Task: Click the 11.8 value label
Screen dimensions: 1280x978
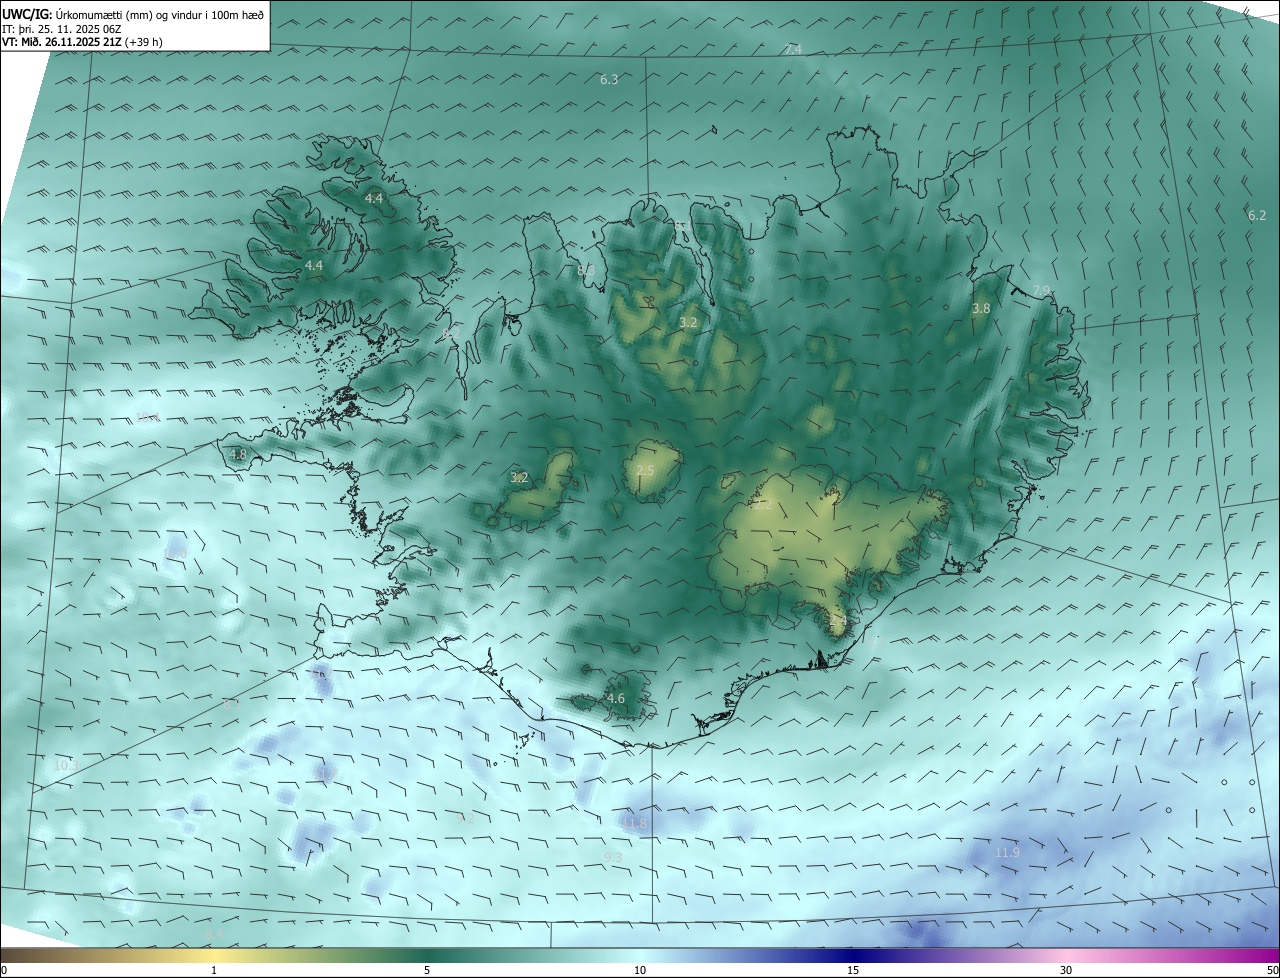Action: pyautogui.click(x=635, y=823)
